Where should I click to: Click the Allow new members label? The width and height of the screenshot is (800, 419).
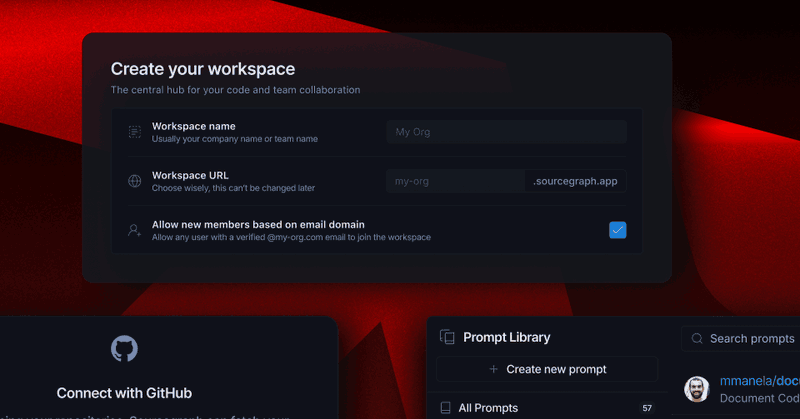[258, 225]
